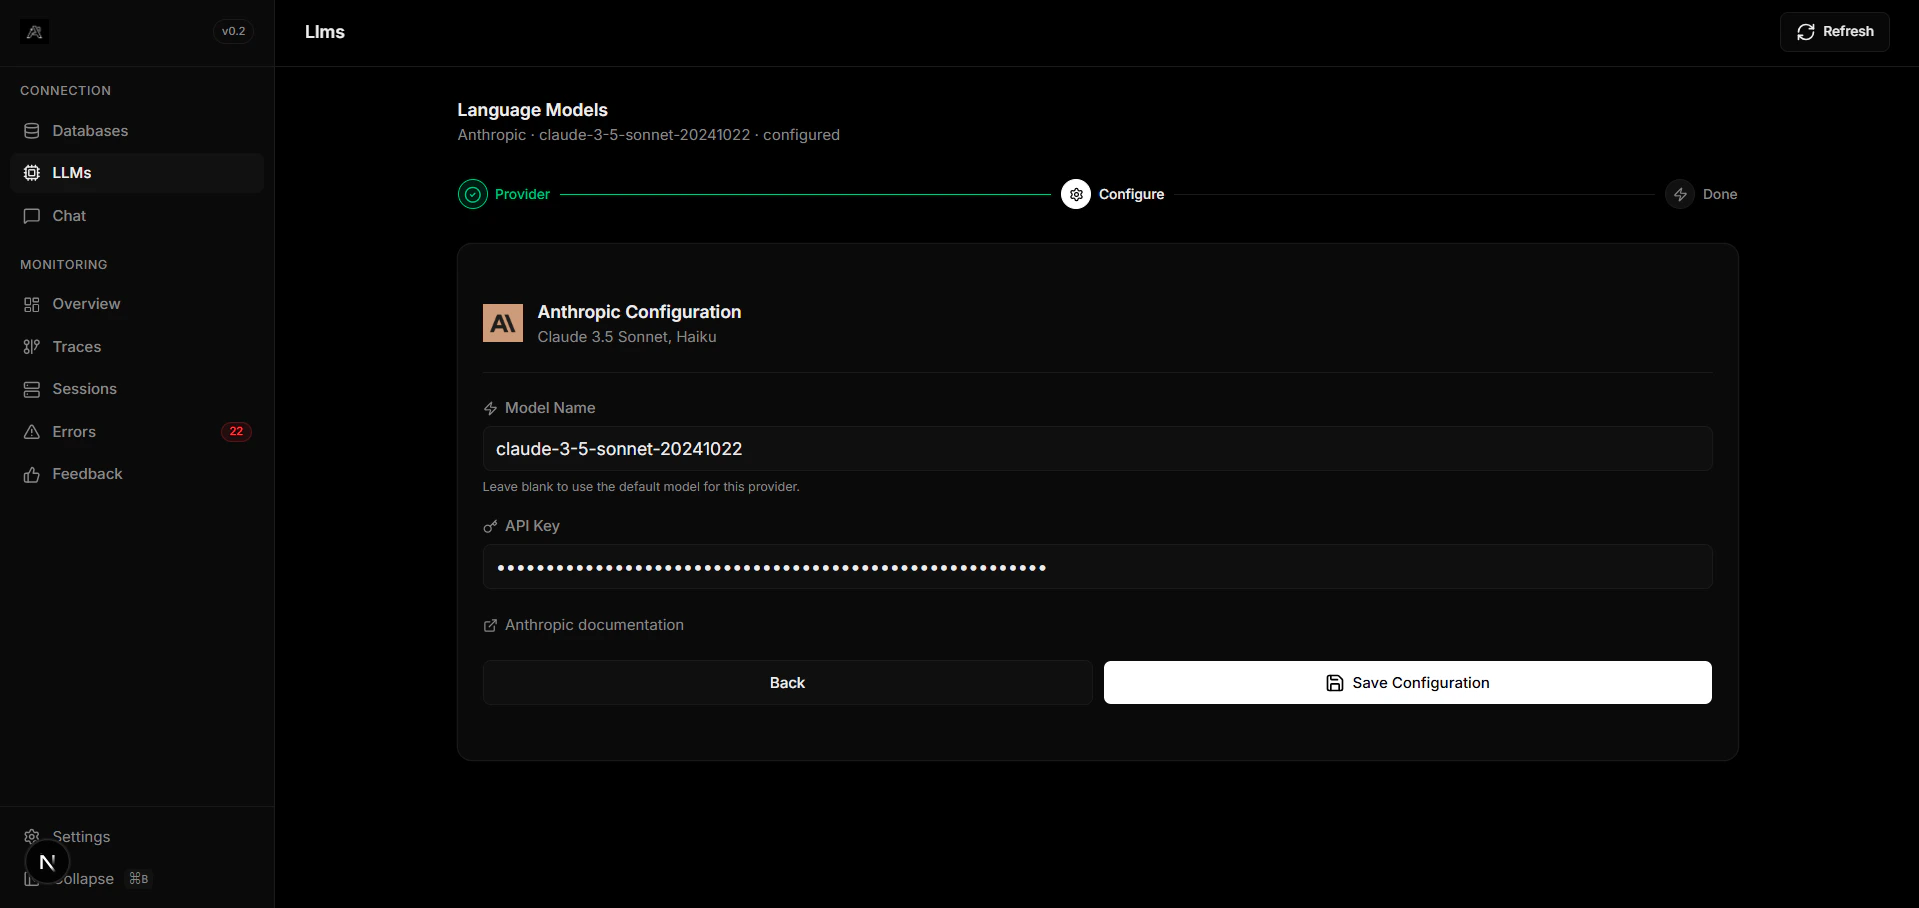Click the green Provider step checkmark
The image size is (1919, 908).
click(x=473, y=194)
